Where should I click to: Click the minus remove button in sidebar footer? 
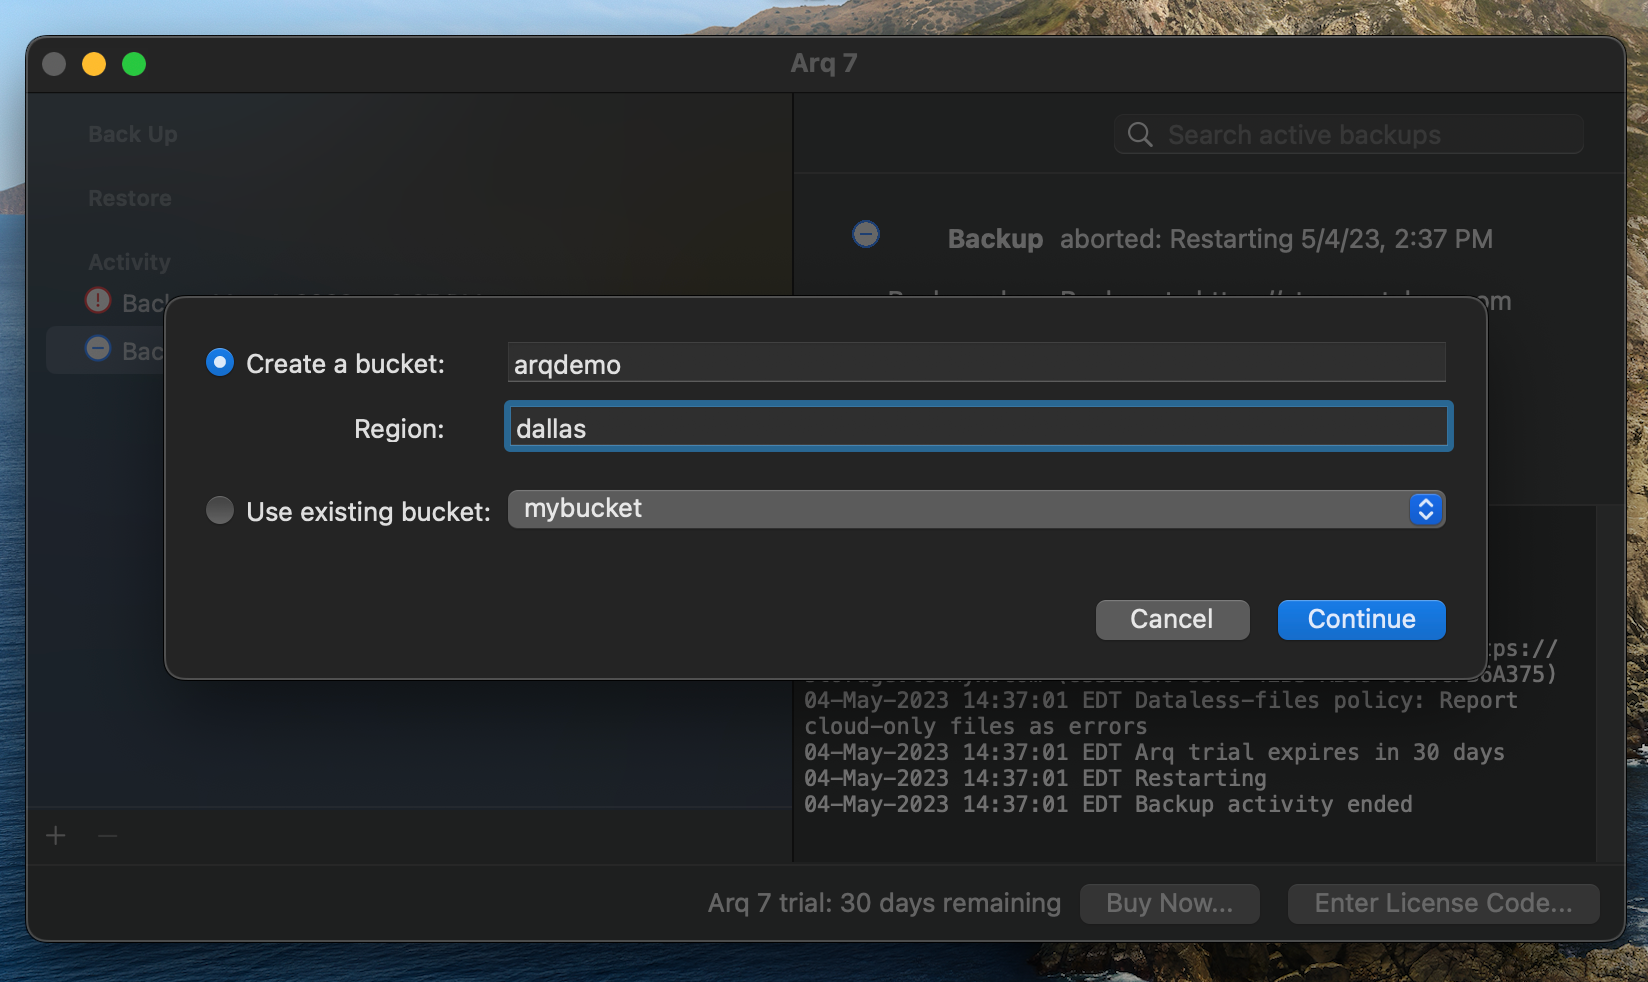click(x=108, y=835)
